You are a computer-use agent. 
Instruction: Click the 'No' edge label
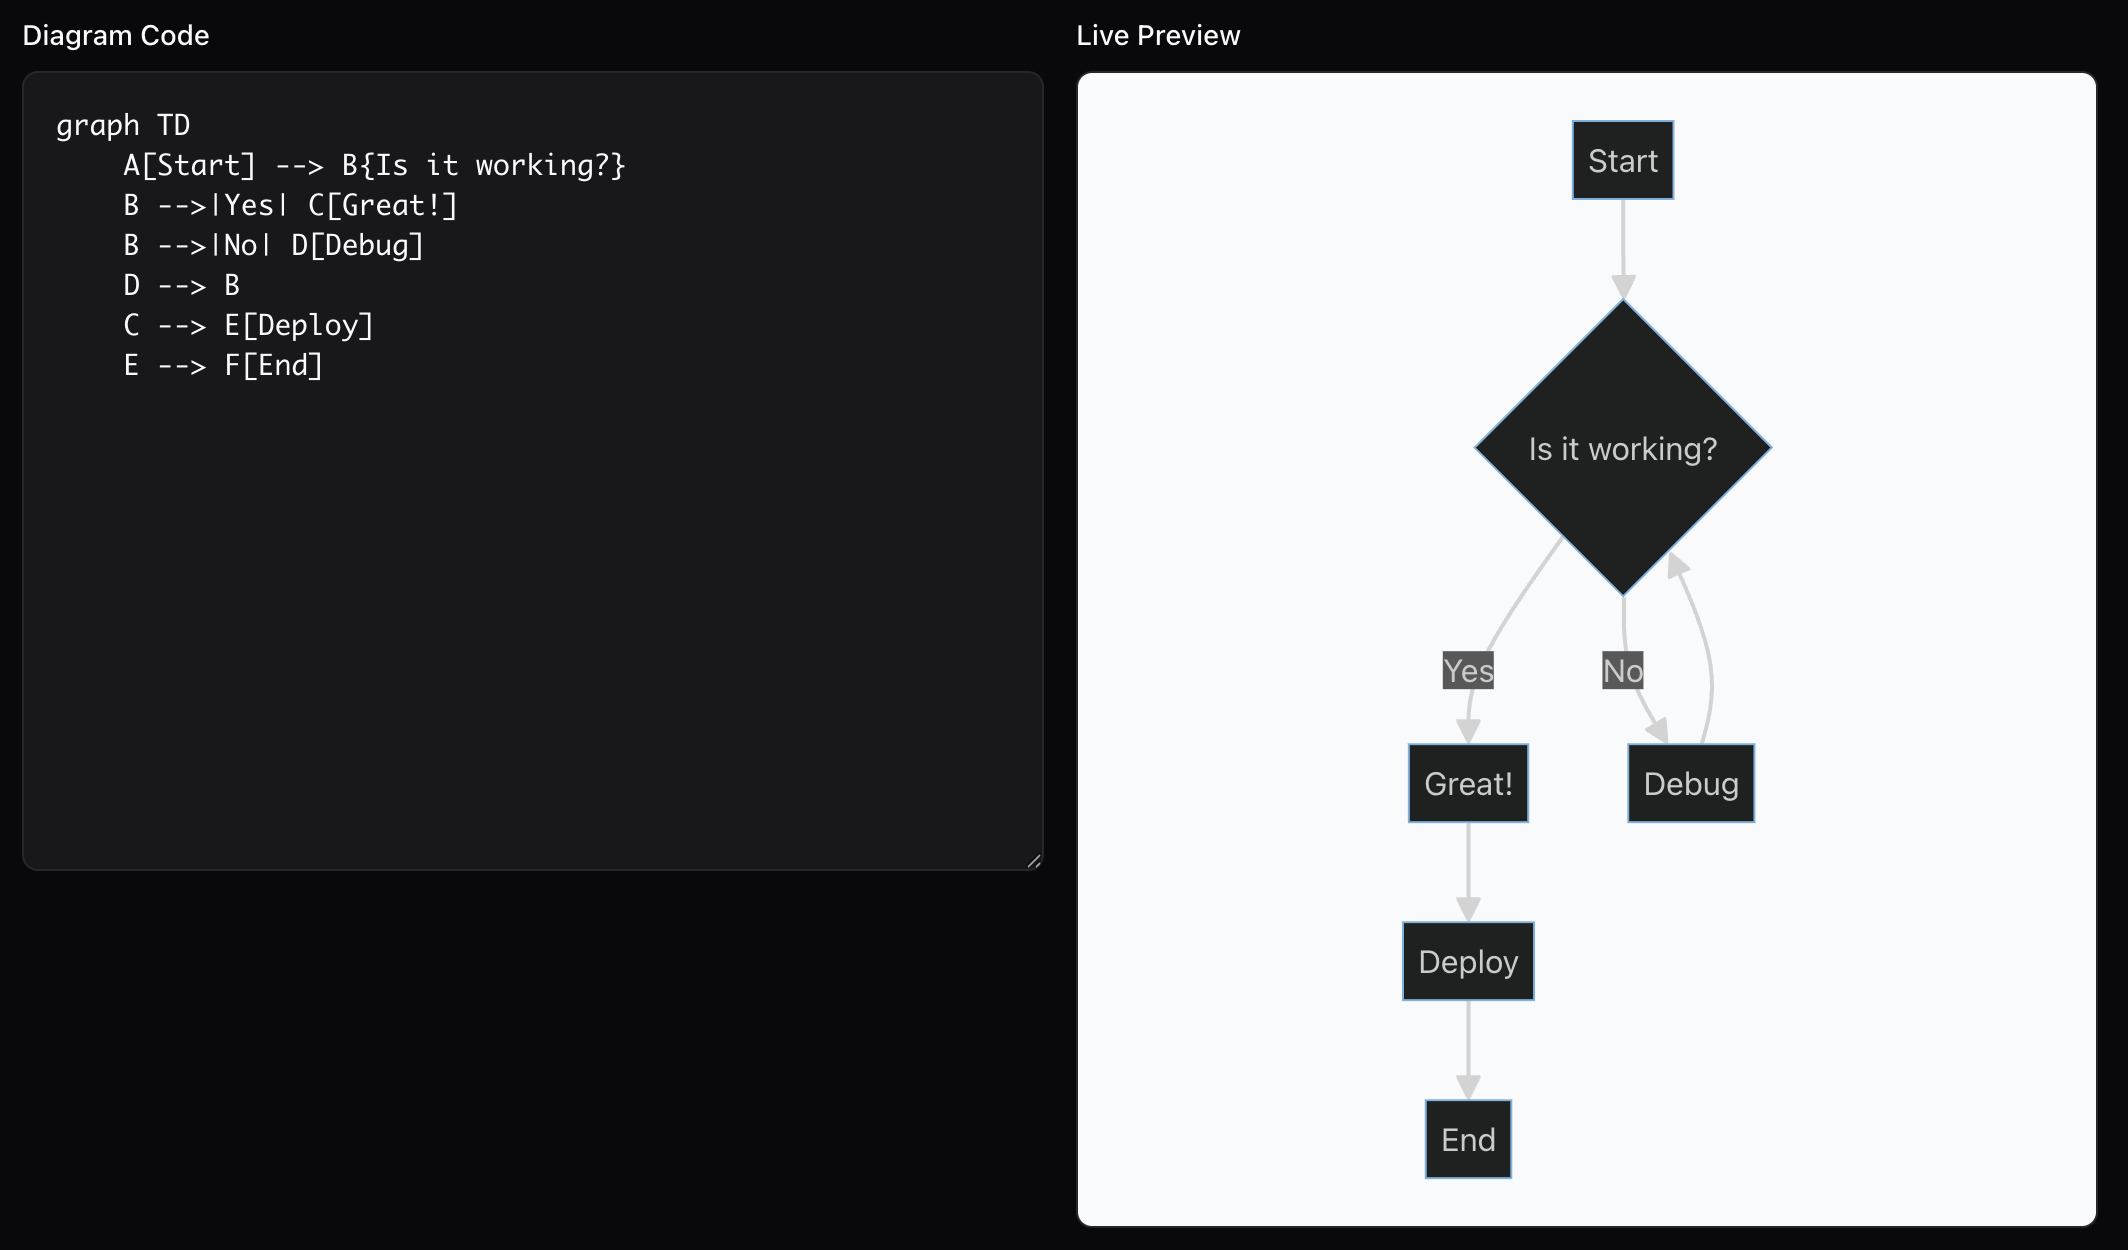1622,671
